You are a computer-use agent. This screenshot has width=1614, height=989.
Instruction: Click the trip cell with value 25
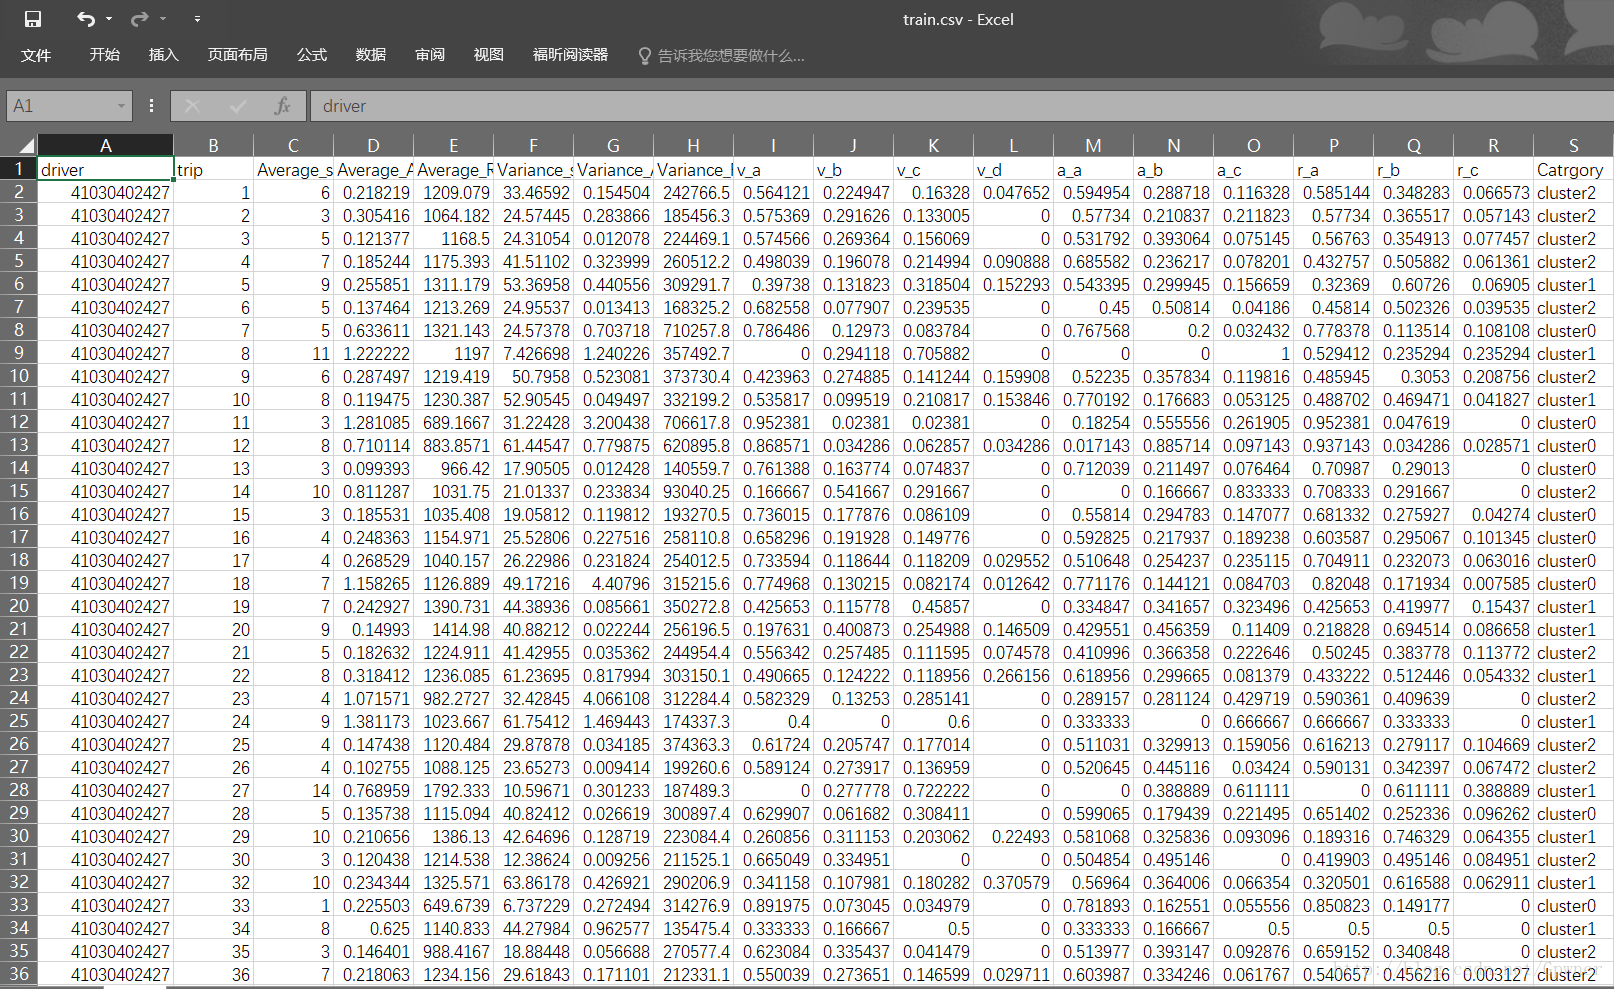tap(213, 744)
